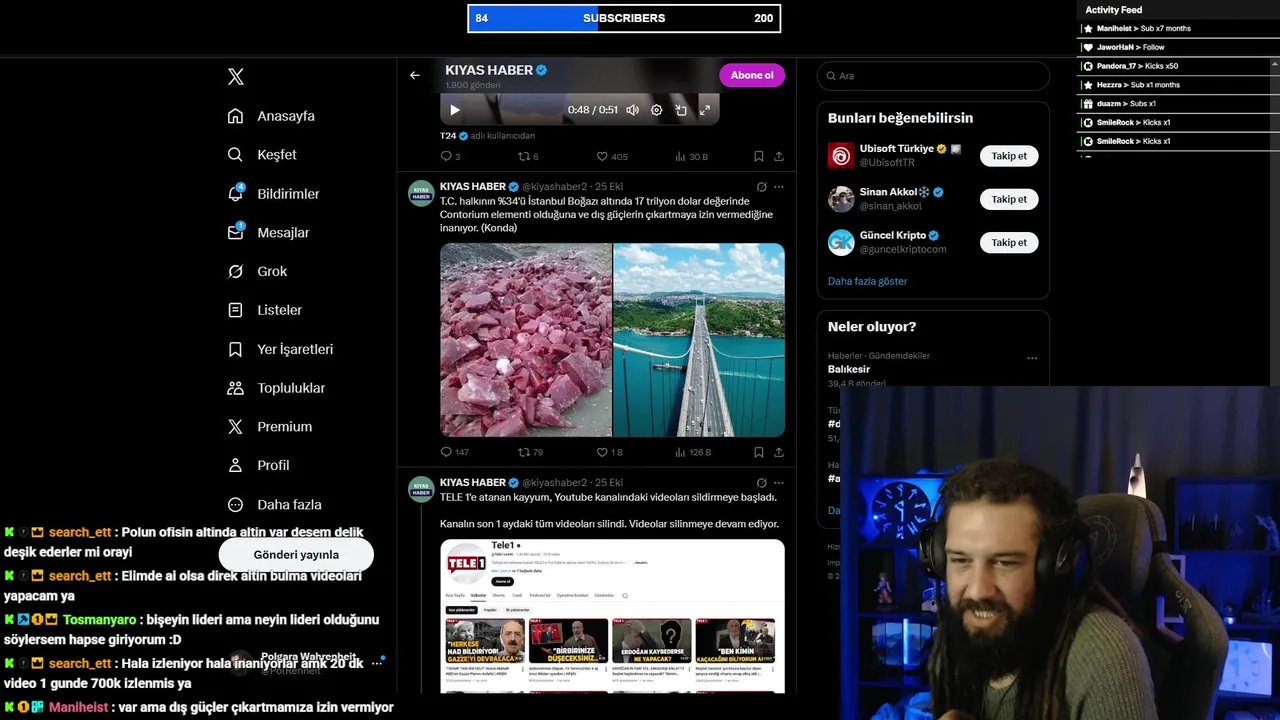Image resolution: width=1280 pixels, height=720 pixels.
Task: Open the Tele1 YouTube screenshot image
Action: coord(612,616)
